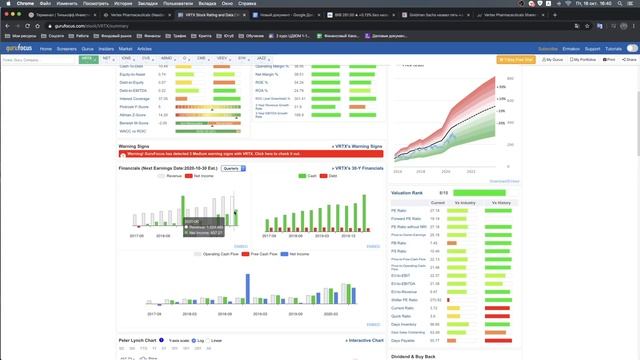The width and height of the screenshot is (640, 360).
Task: Open the Wi-Fi status menu
Action: click(568, 3)
